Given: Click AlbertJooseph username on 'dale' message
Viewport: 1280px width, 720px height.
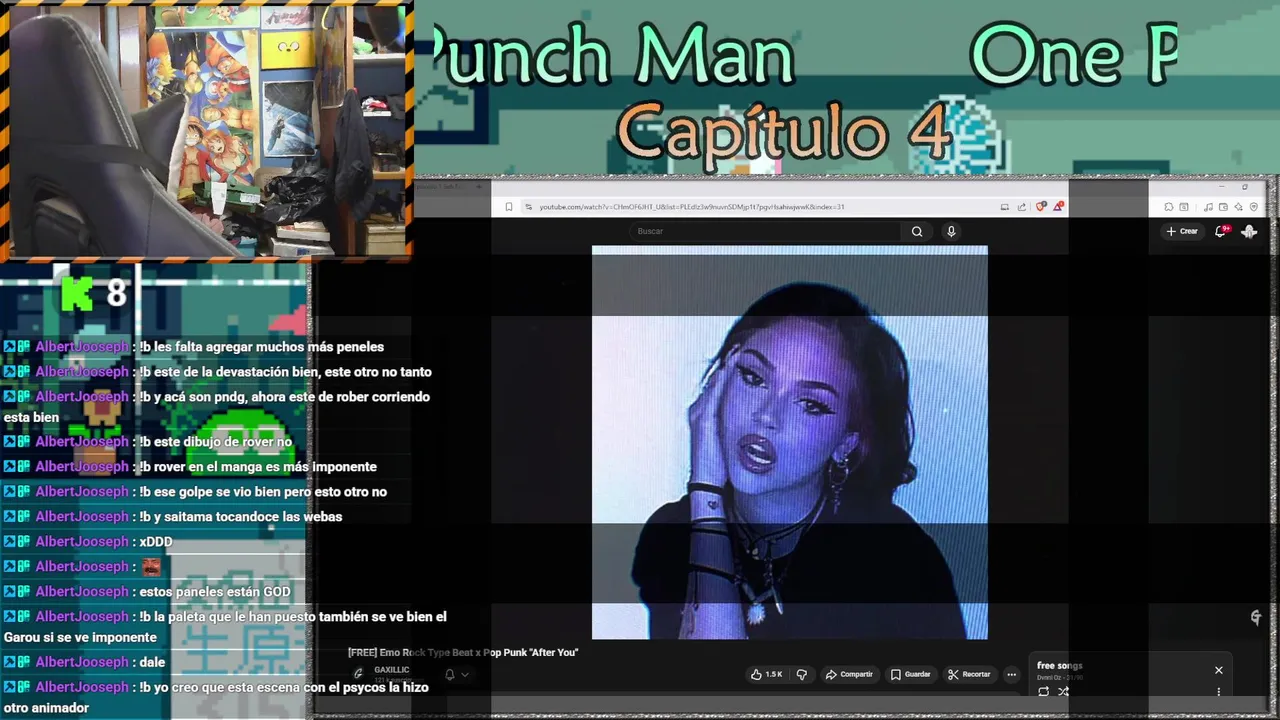Looking at the screenshot, I should point(82,662).
